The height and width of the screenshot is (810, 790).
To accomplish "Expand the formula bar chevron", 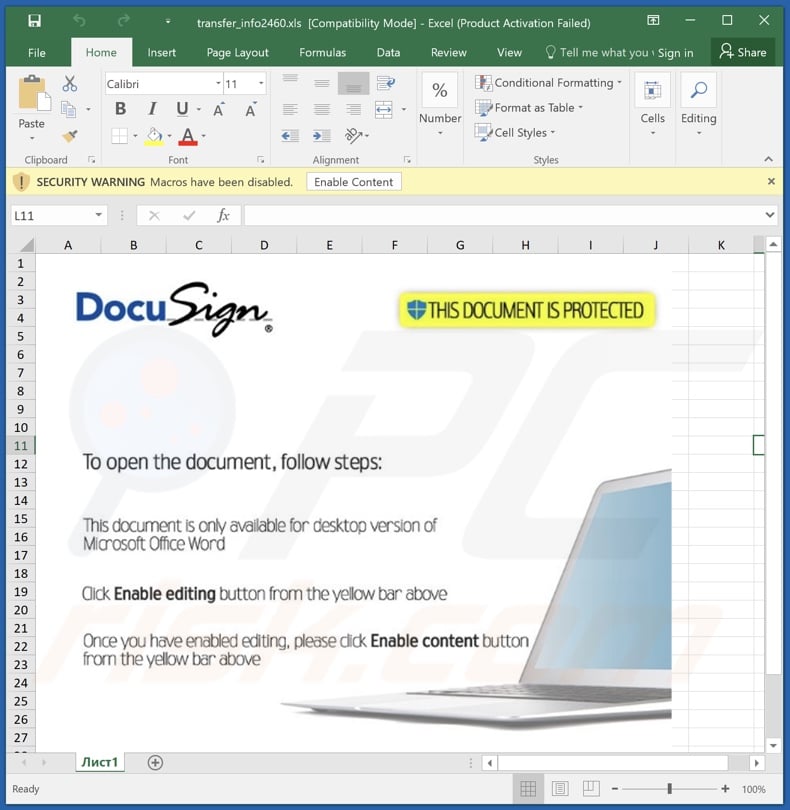I will [x=770, y=215].
